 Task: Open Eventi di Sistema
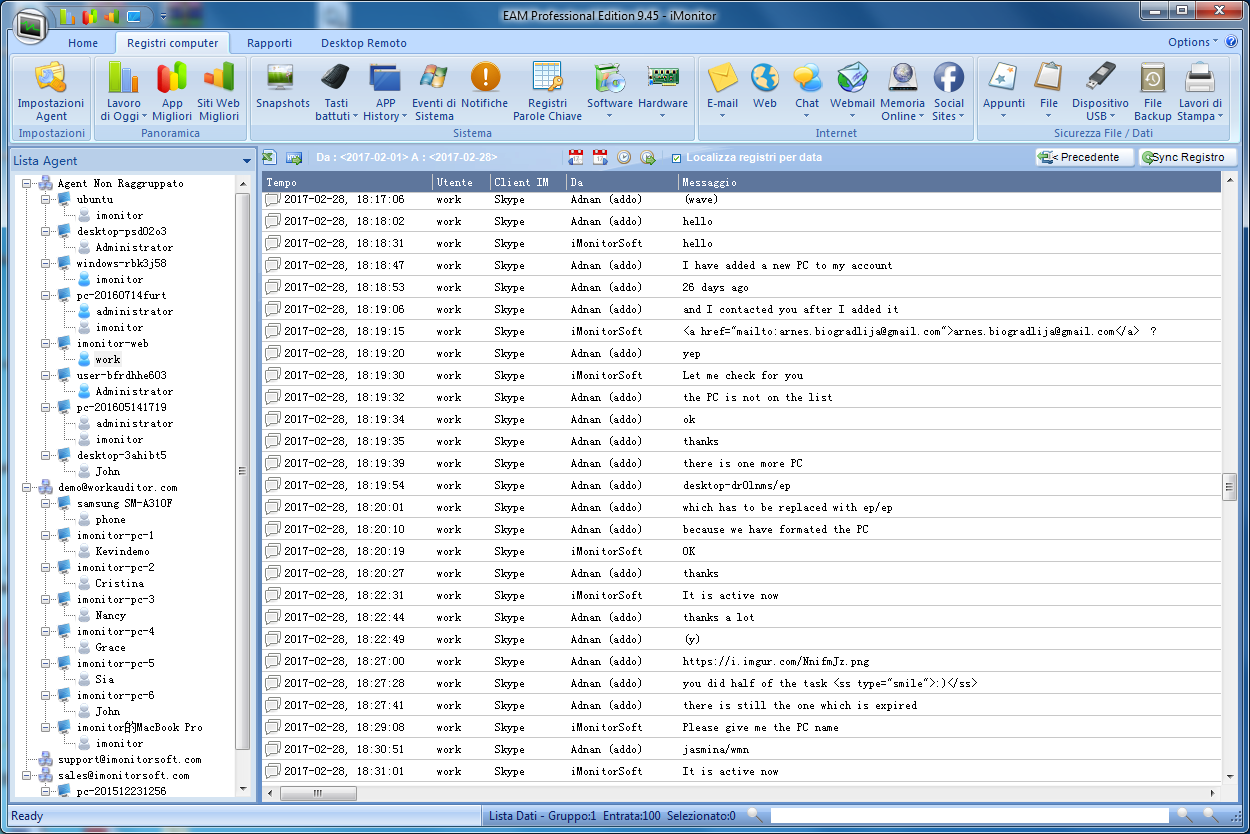coord(434,91)
